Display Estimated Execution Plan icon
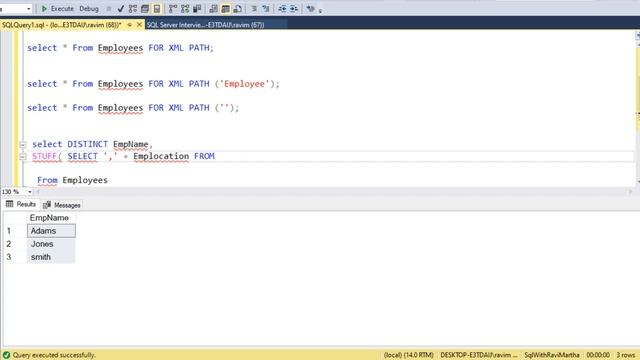This screenshot has width=640, height=360. [133, 9]
